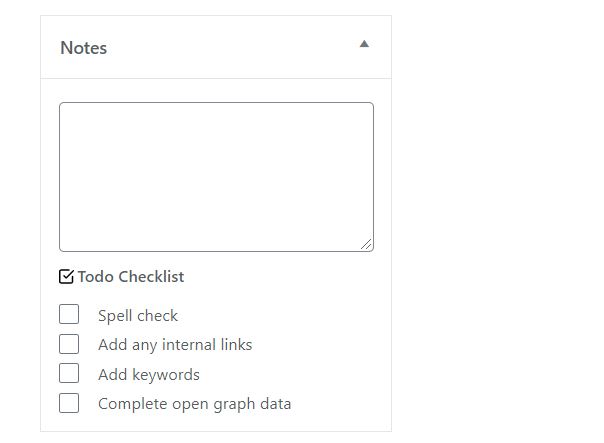Check the Add keywords box
The height and width of the screenshot is (443, 604).
[x=69, y=373]
